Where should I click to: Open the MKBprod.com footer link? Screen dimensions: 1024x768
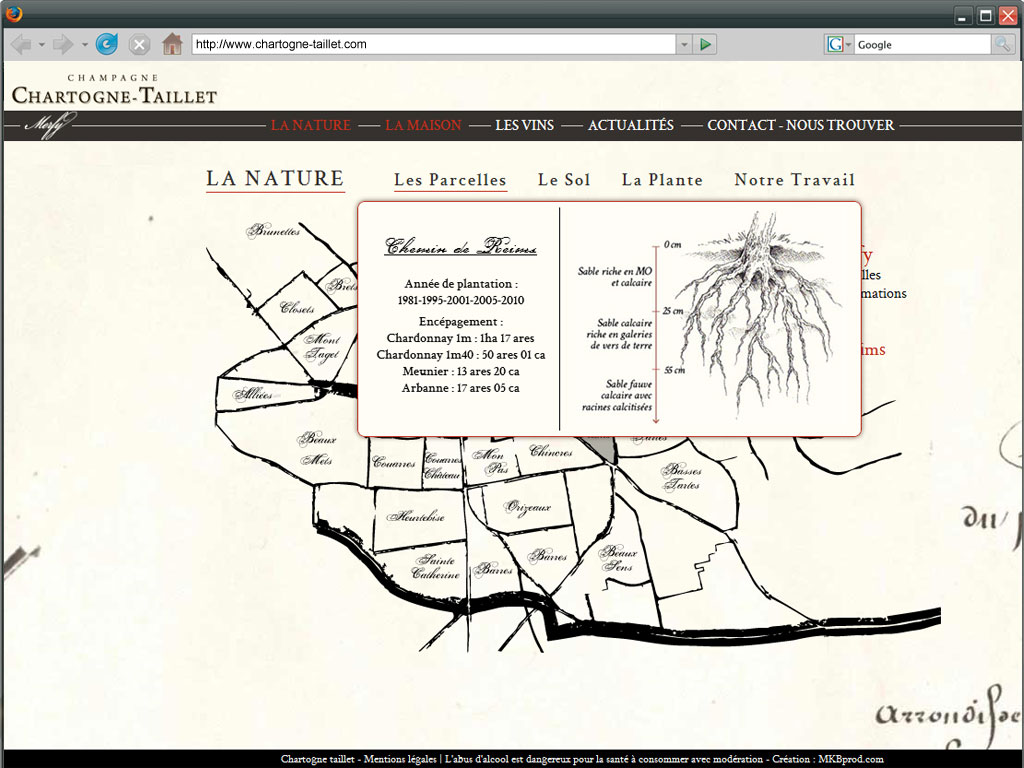pyautogui.click(x=851, y=759)
